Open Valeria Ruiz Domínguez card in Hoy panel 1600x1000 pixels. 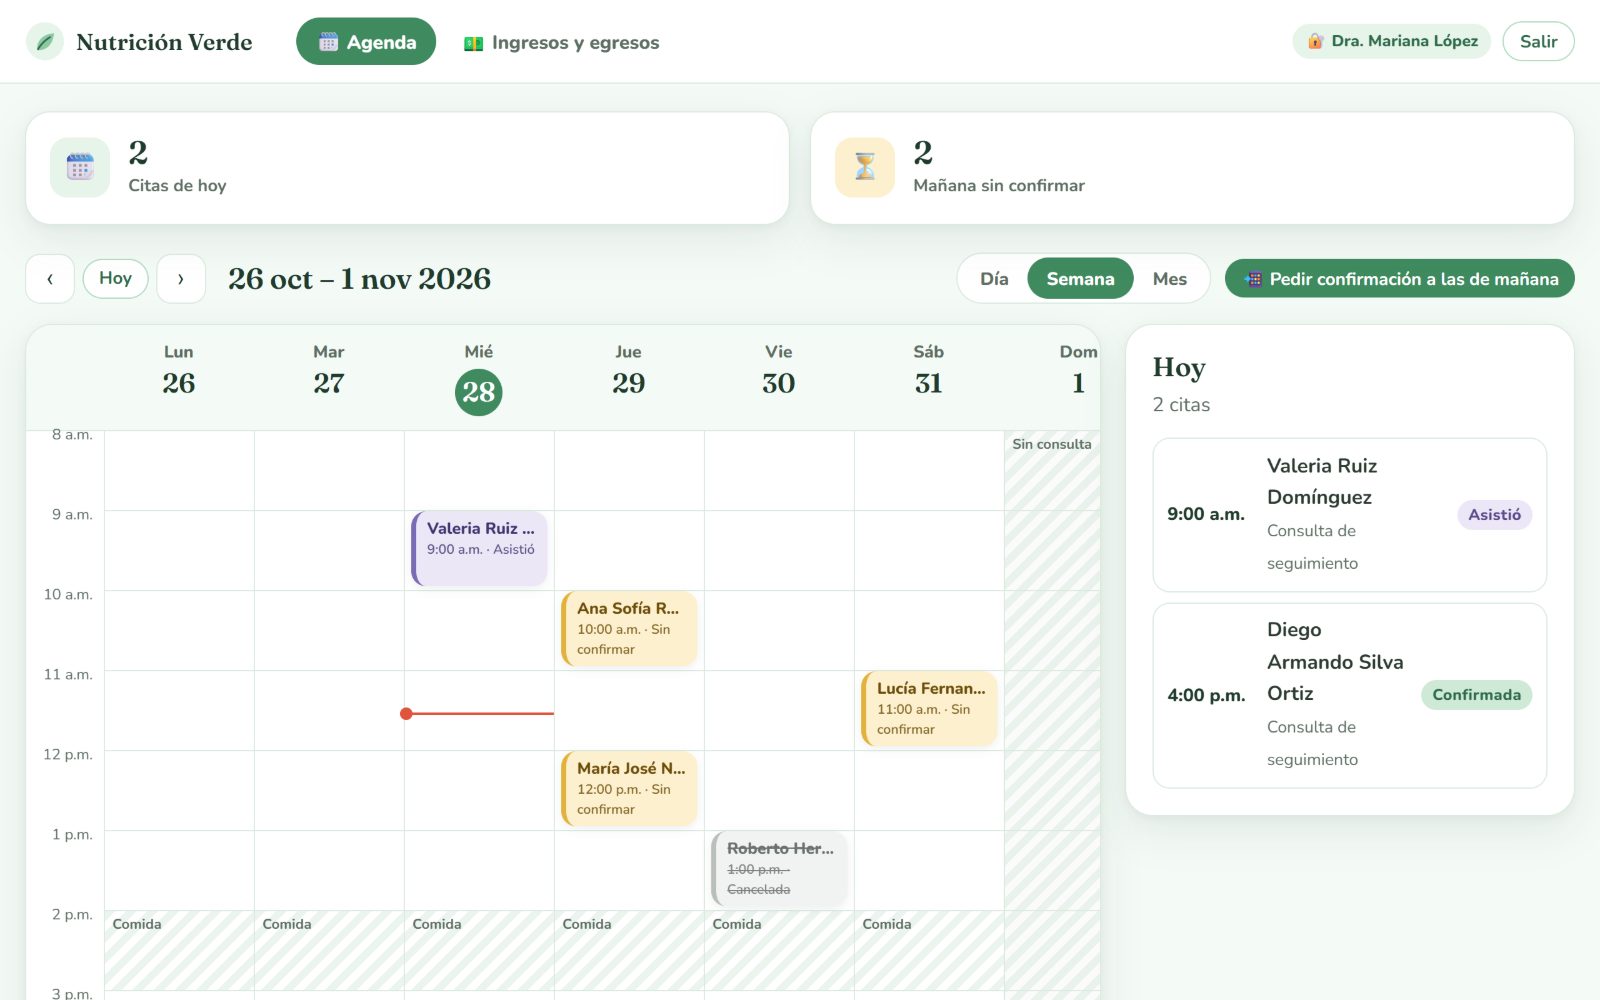(1349, 515)
